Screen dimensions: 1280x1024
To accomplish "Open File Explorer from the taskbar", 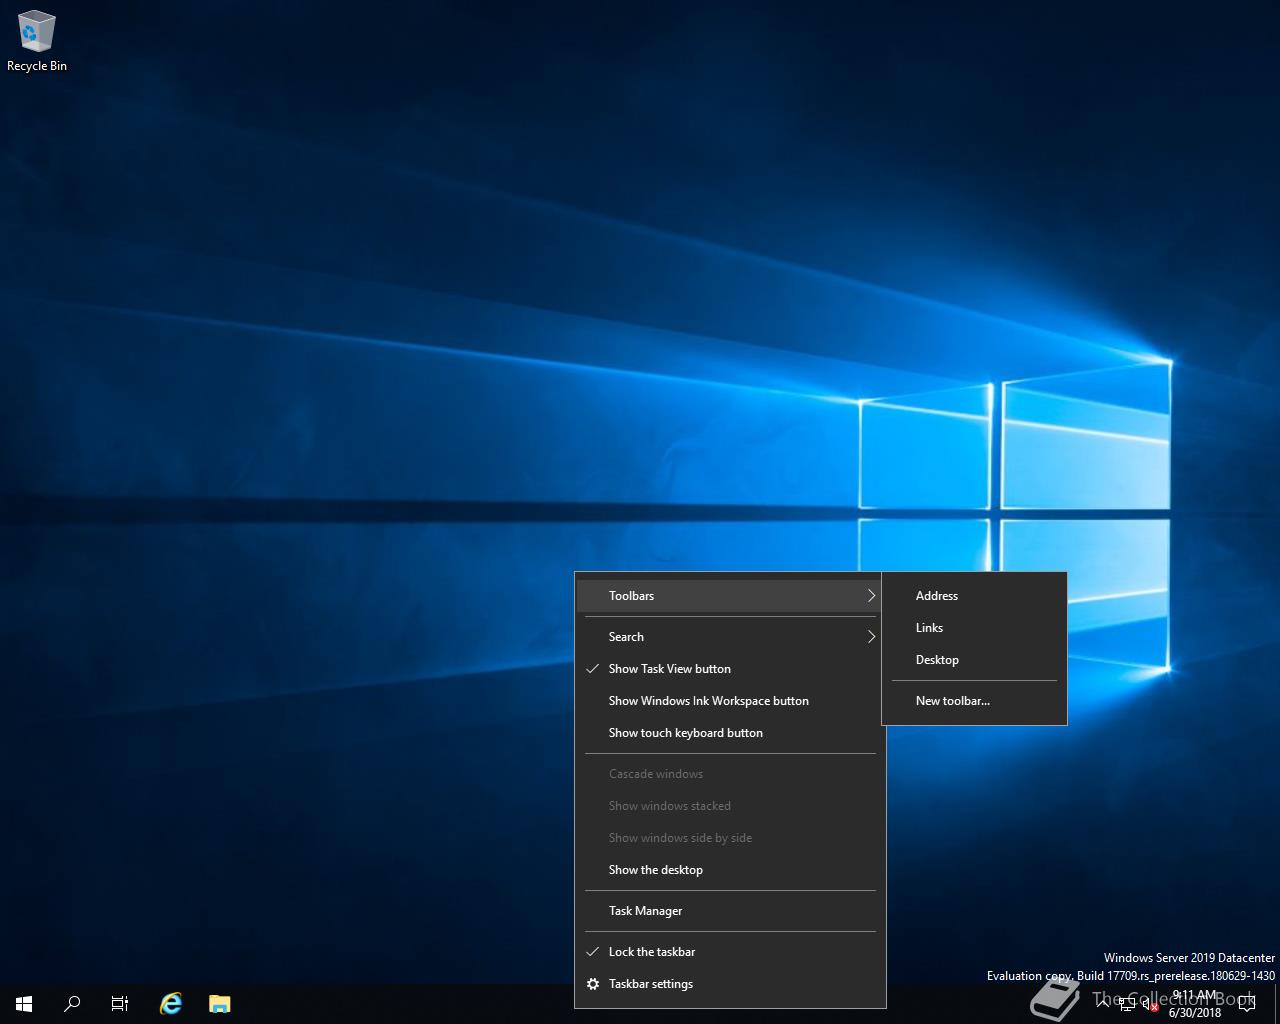I will (219, 1003).
